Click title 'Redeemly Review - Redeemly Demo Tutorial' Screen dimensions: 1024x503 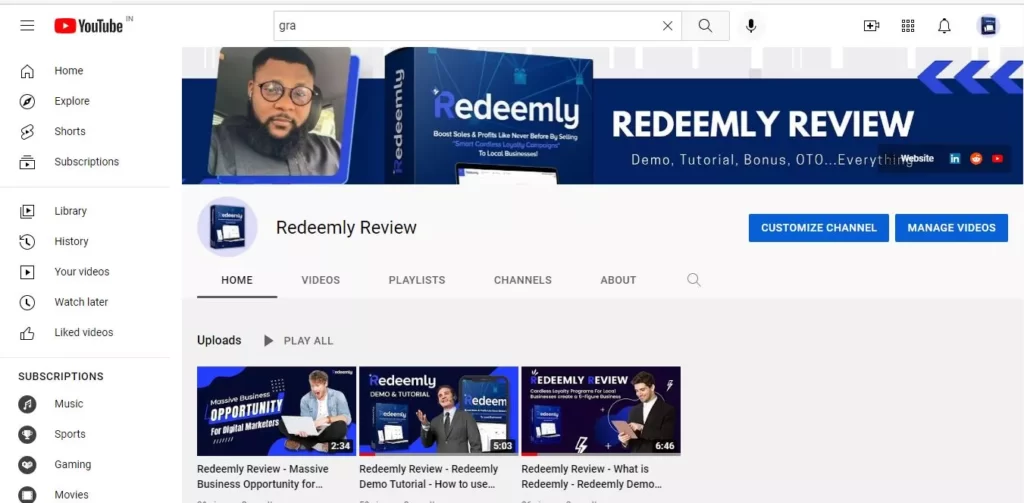click(428, 477)
